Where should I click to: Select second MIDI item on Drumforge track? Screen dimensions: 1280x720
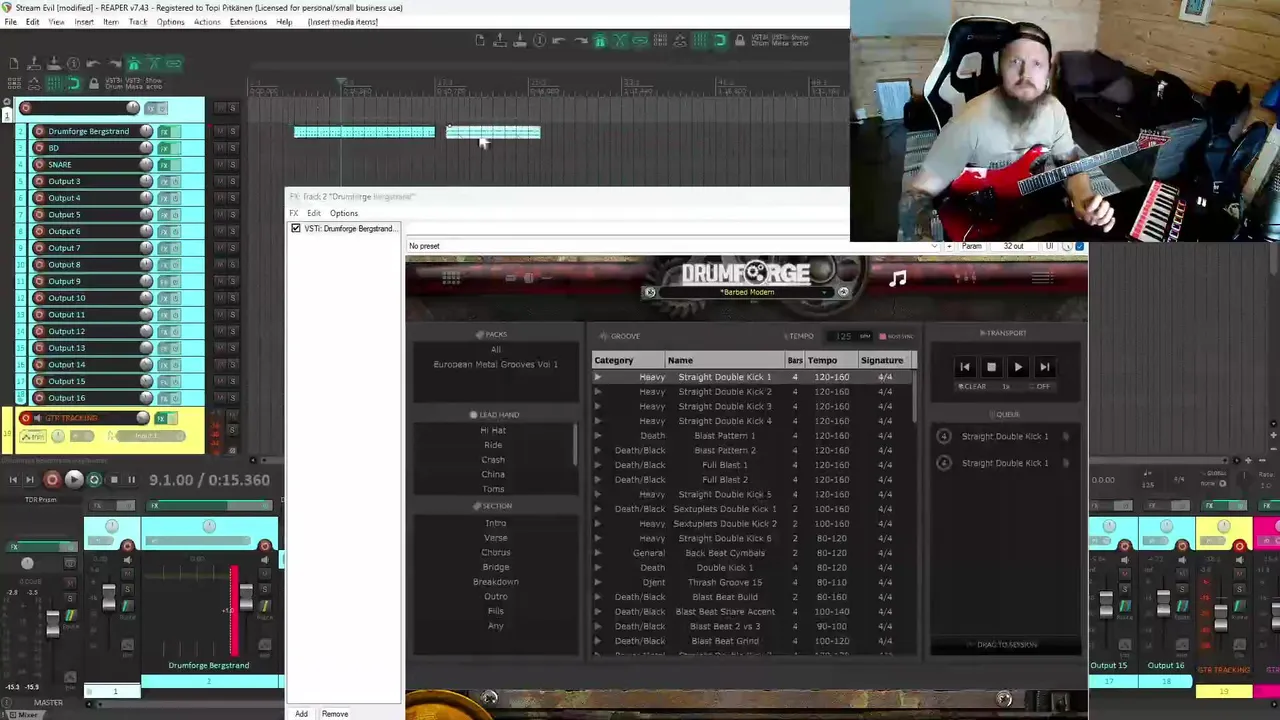pyautogui.click(x=493, y=131)
